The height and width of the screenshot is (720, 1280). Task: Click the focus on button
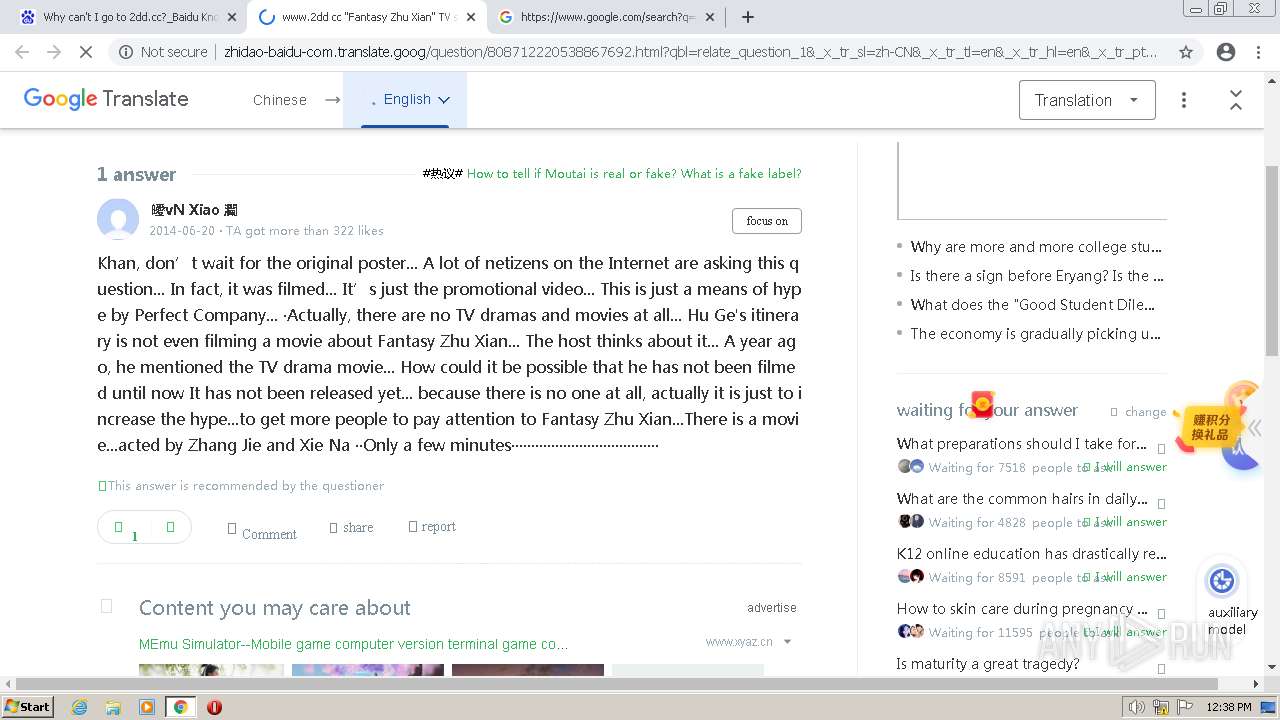click(767, 221)
